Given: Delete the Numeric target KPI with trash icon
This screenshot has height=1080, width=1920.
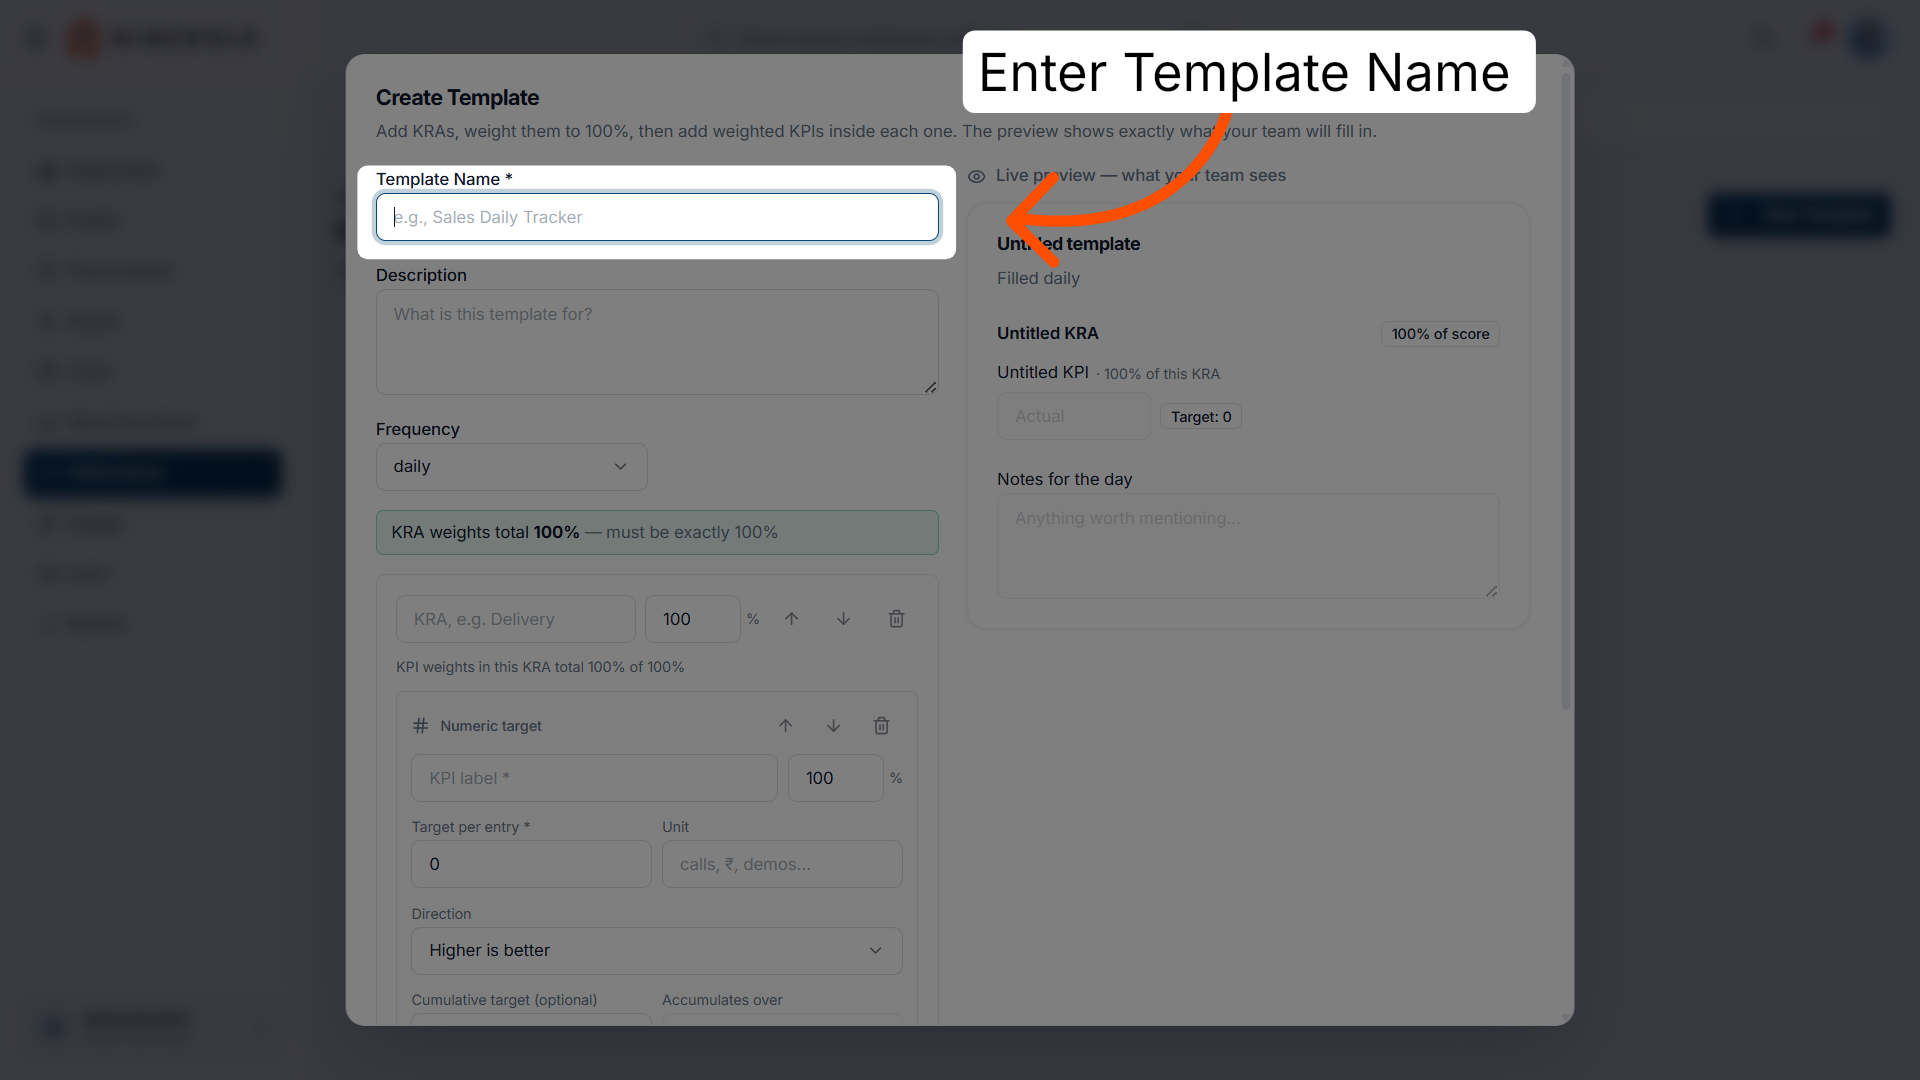Looking at the screenshot, I should coord(881,726).
